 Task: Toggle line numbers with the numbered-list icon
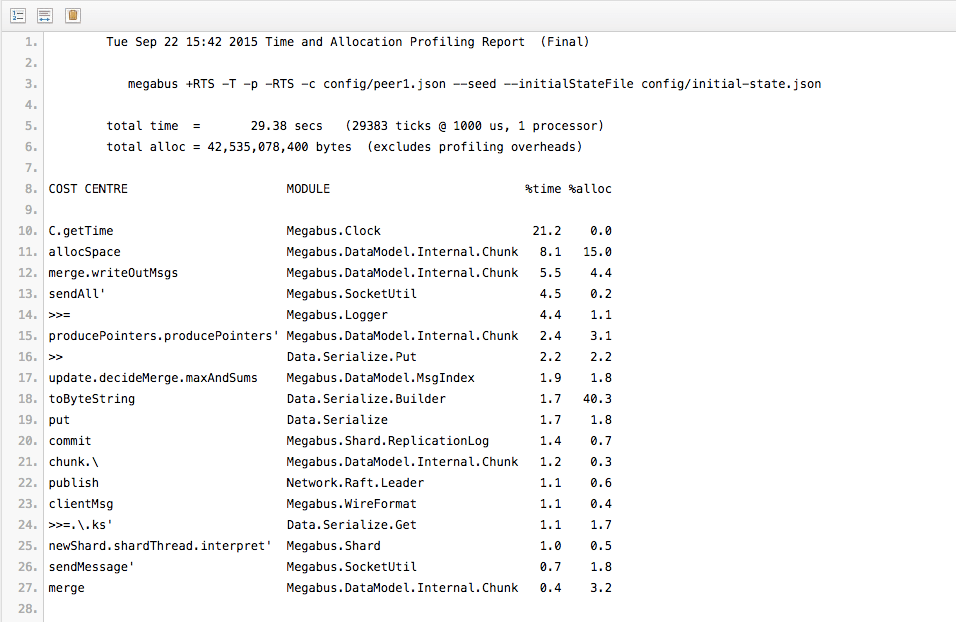tap(18, 16)
